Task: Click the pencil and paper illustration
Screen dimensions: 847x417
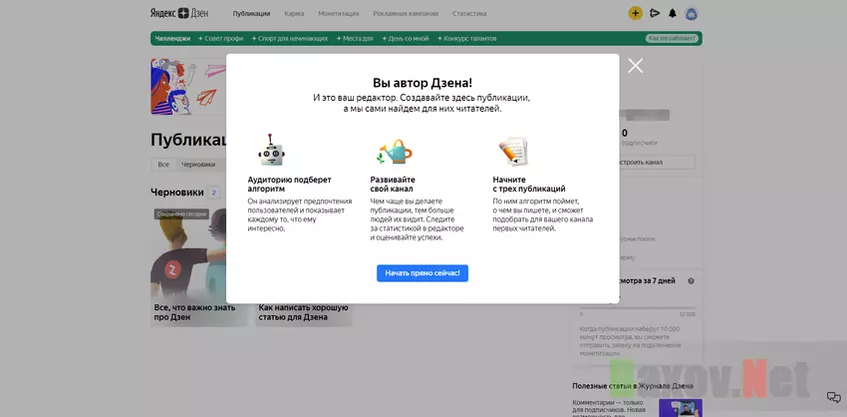Action: tap(513, 151)
